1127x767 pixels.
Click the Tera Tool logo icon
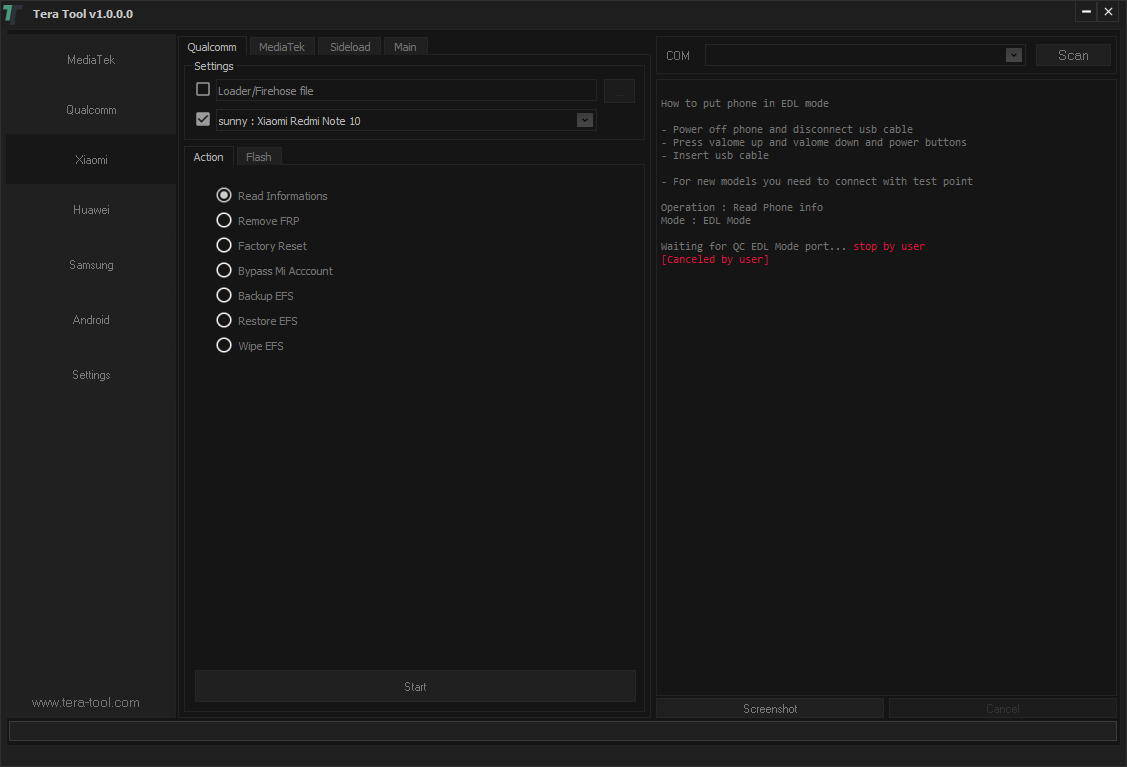pyautogui.click(x=12, y=13)
